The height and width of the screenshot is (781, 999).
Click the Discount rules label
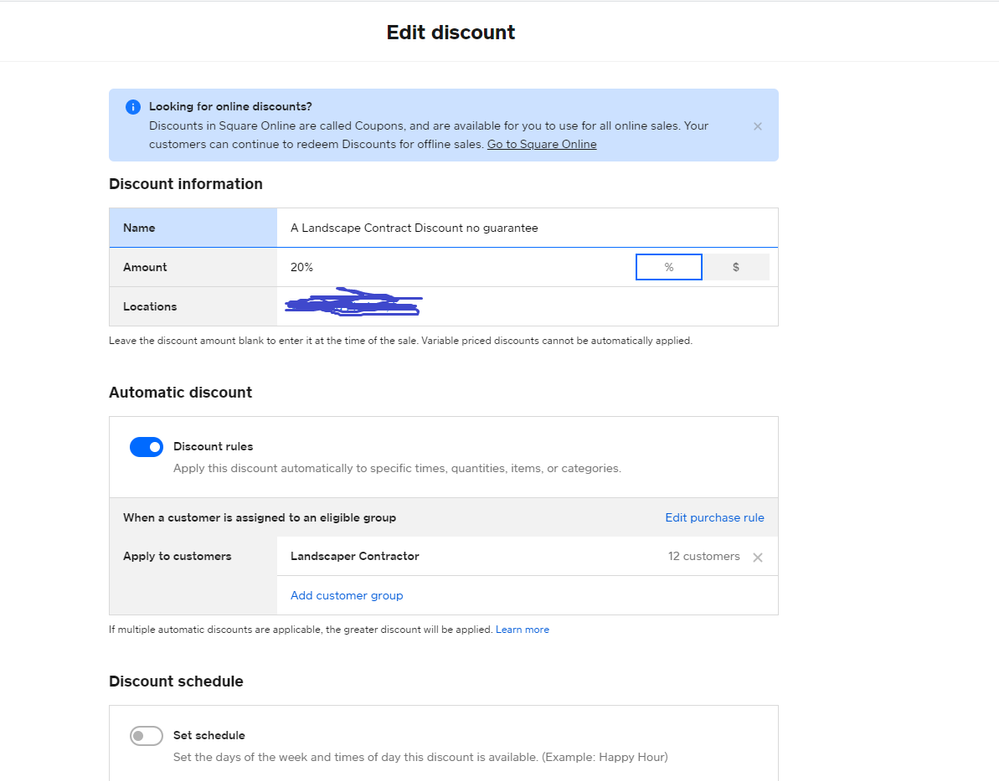coord(213,447)
